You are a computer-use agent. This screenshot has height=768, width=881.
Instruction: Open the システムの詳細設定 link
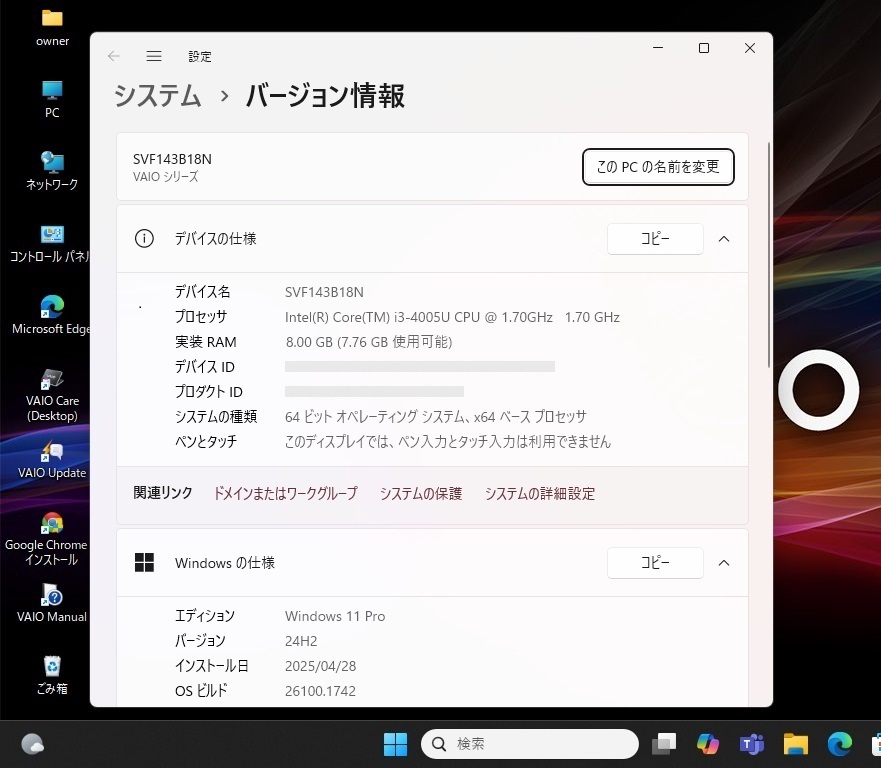(539, 493)
